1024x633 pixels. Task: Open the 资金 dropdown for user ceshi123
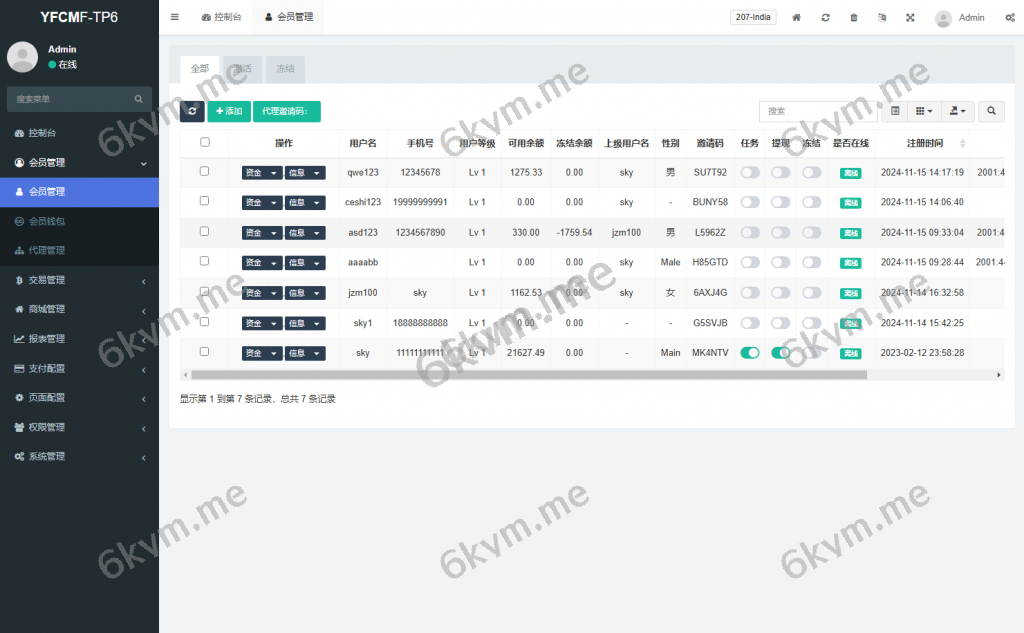(262, 203)
